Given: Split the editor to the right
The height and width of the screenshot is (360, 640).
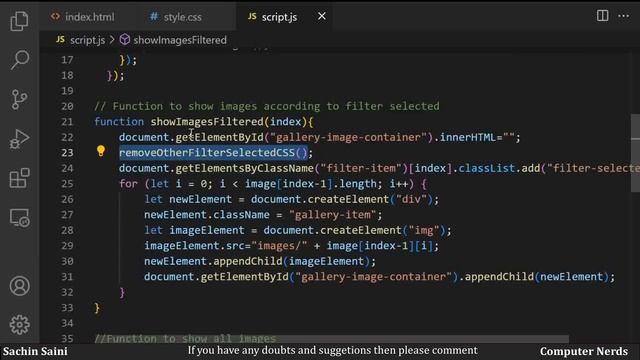Looking at the screenshot, I should point(602,16).
